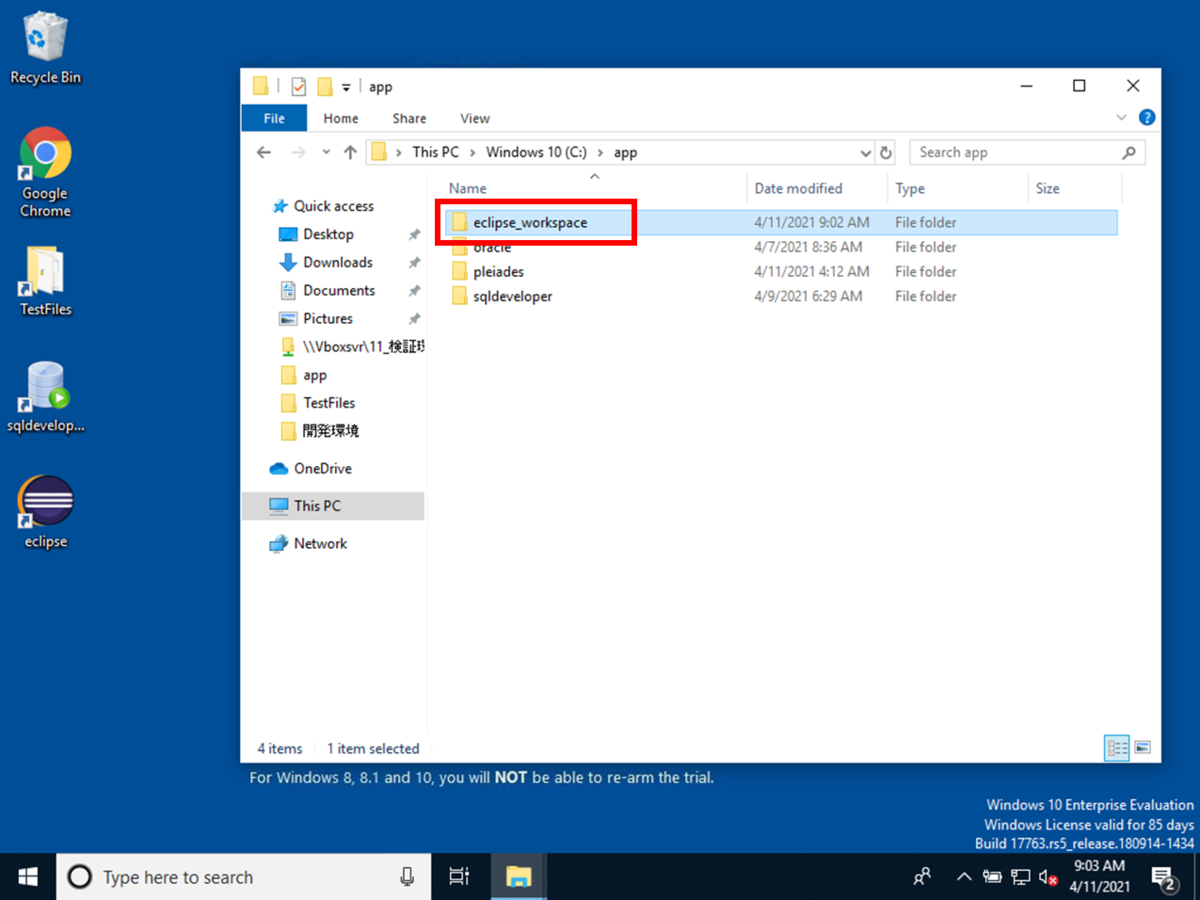Open Explorer Help icon
Viewport: 1200px width, 900px height.
coord(1147,118)
